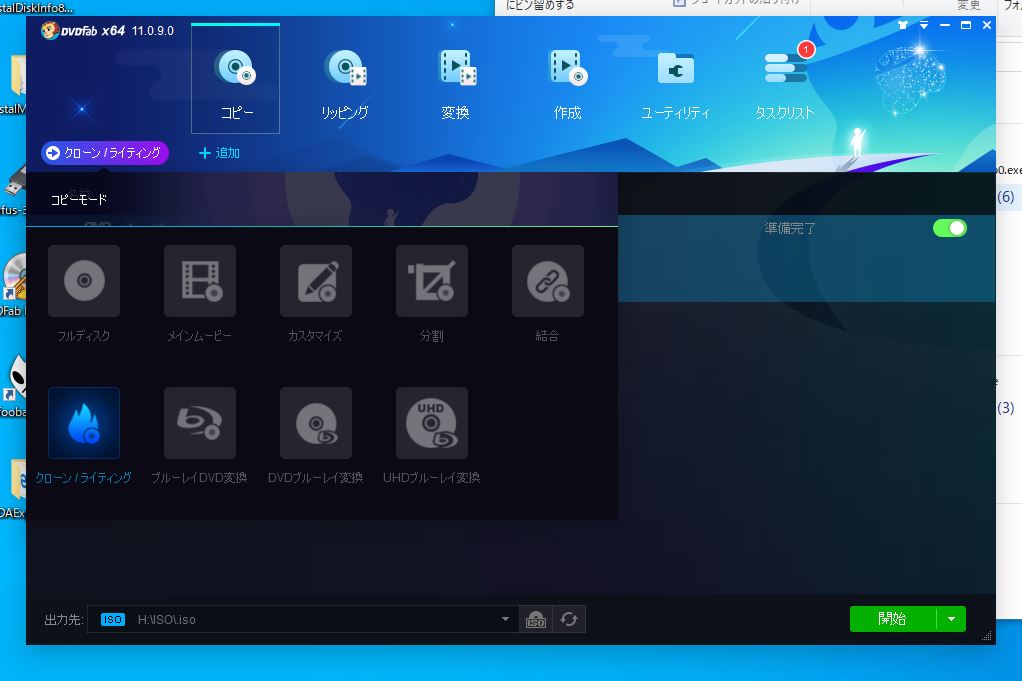1022x681 pixels.
Task: Choose the 分割 (Split) copy mode icon
Action: coord(432,281)
